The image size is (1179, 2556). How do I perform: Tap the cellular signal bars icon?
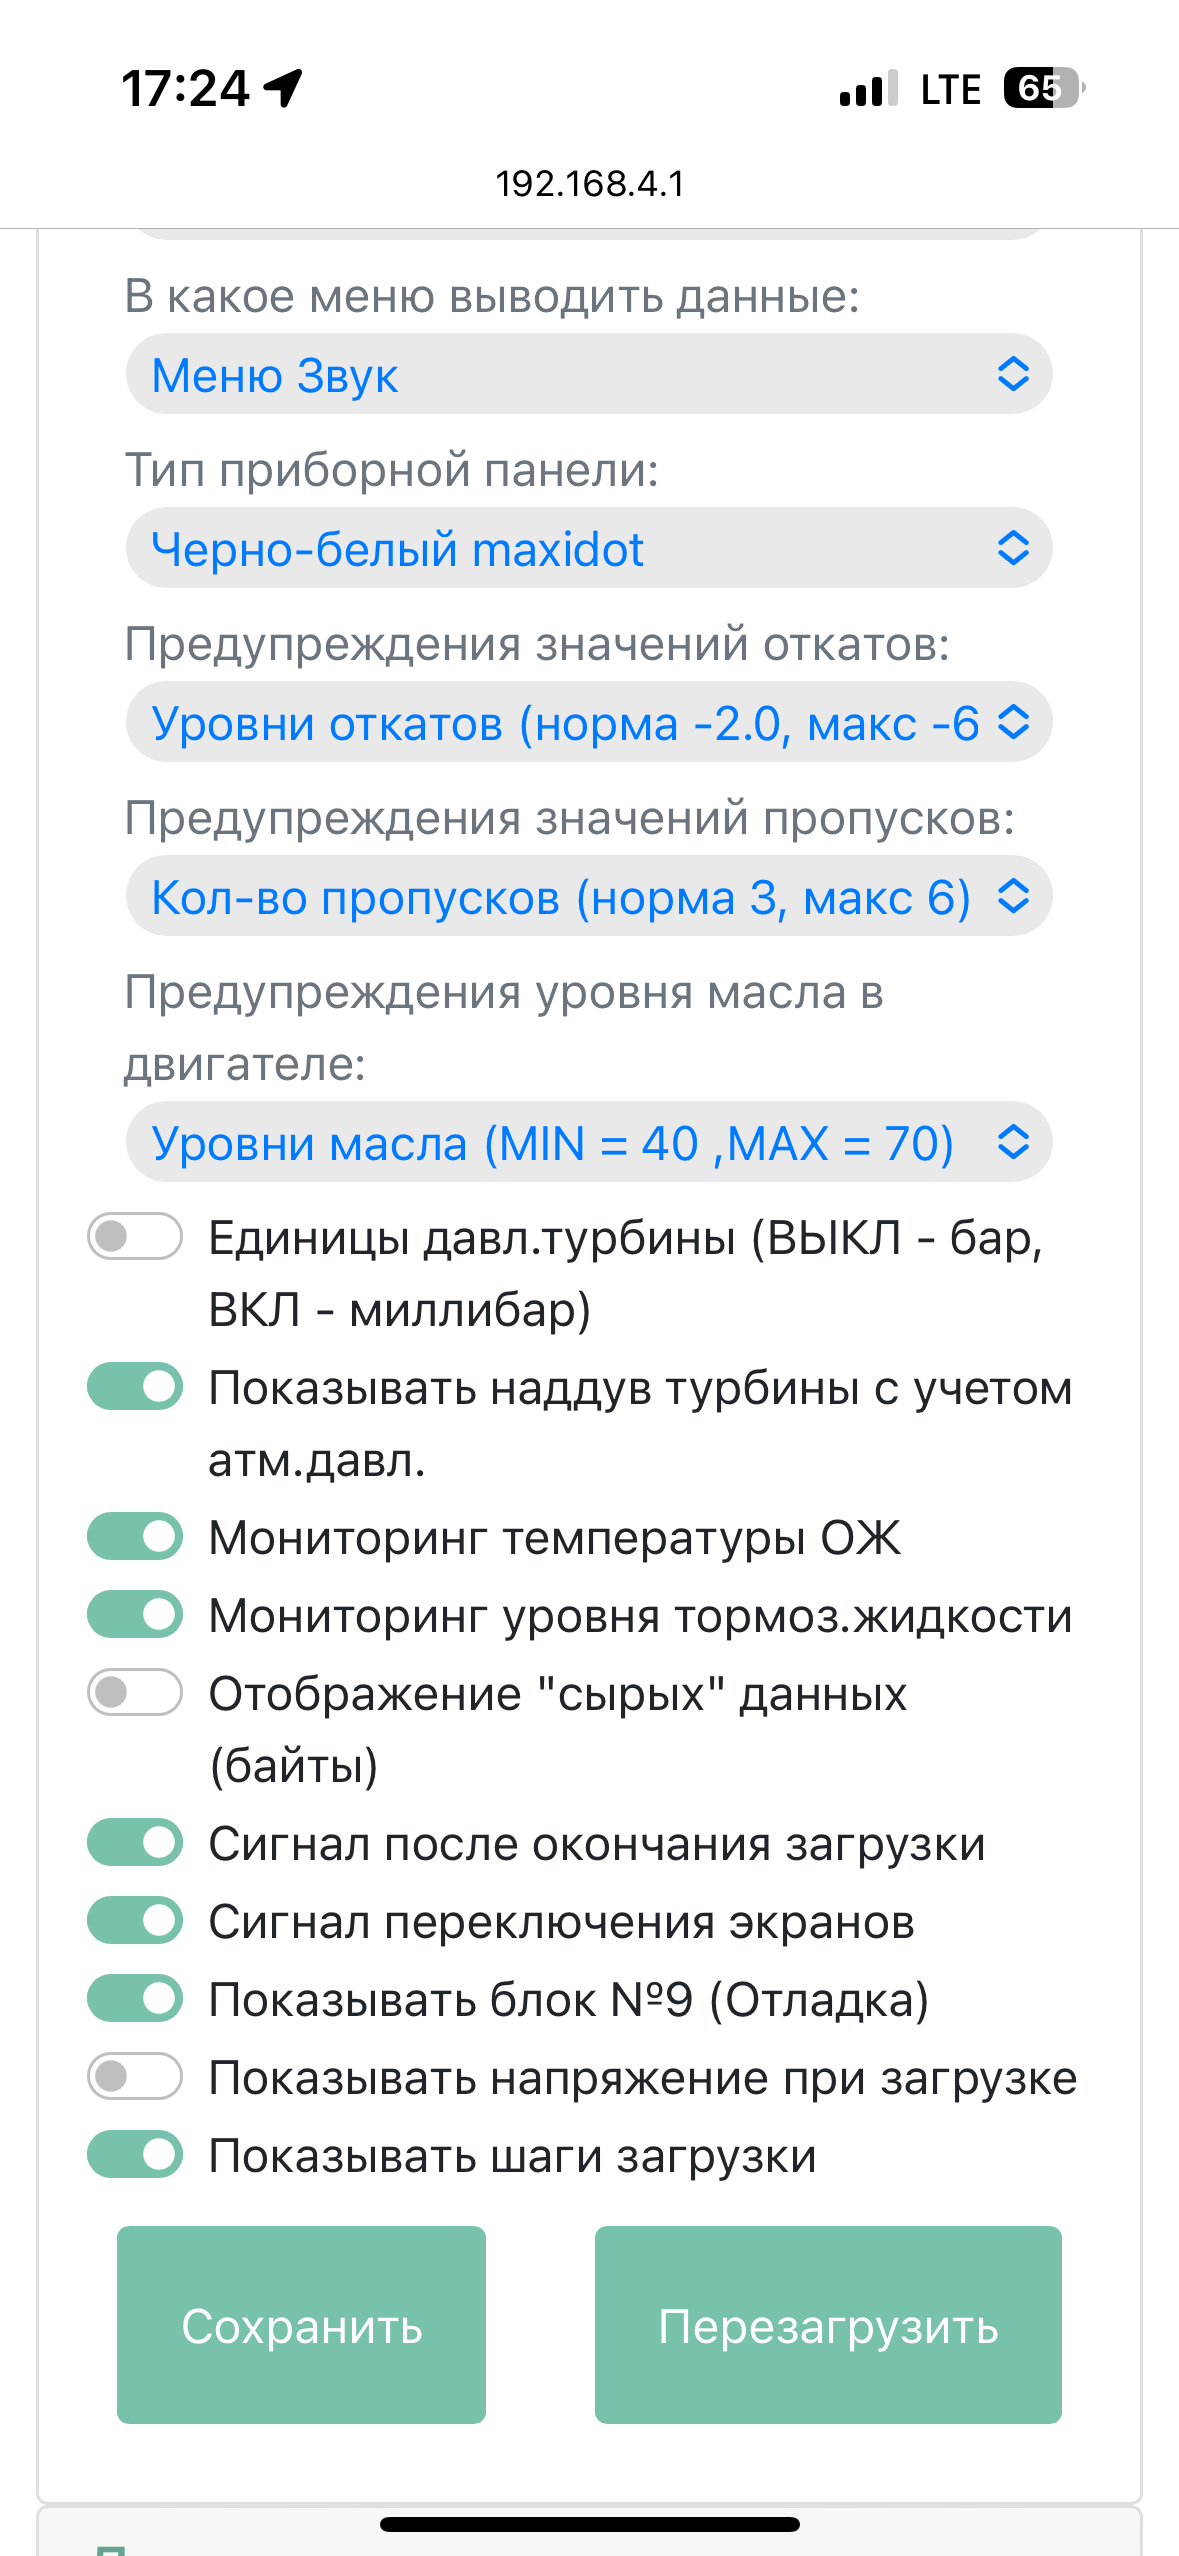868,89
